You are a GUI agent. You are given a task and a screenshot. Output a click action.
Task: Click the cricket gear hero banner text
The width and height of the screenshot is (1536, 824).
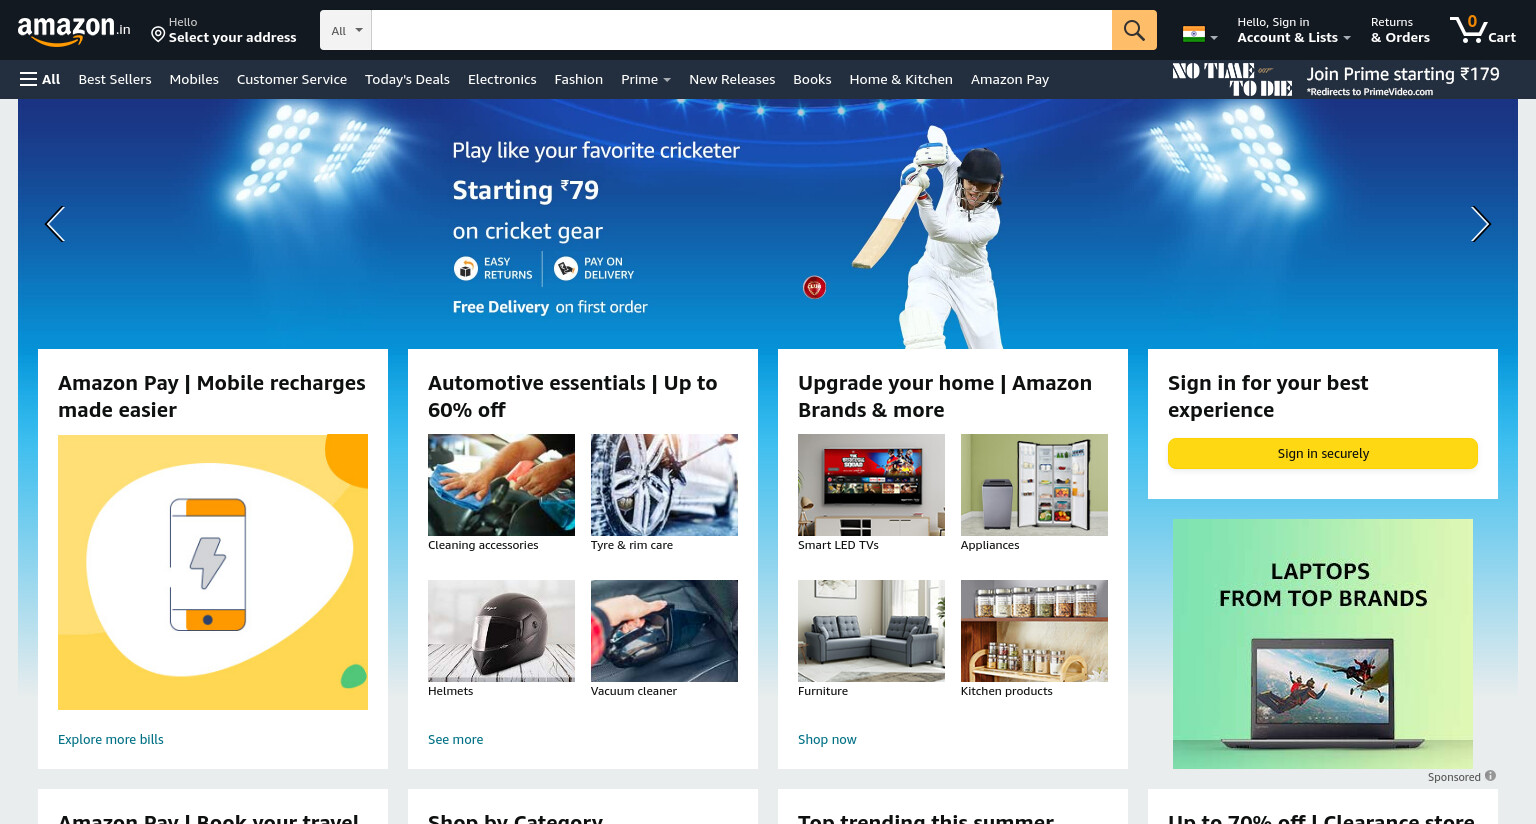coord(596,190)
